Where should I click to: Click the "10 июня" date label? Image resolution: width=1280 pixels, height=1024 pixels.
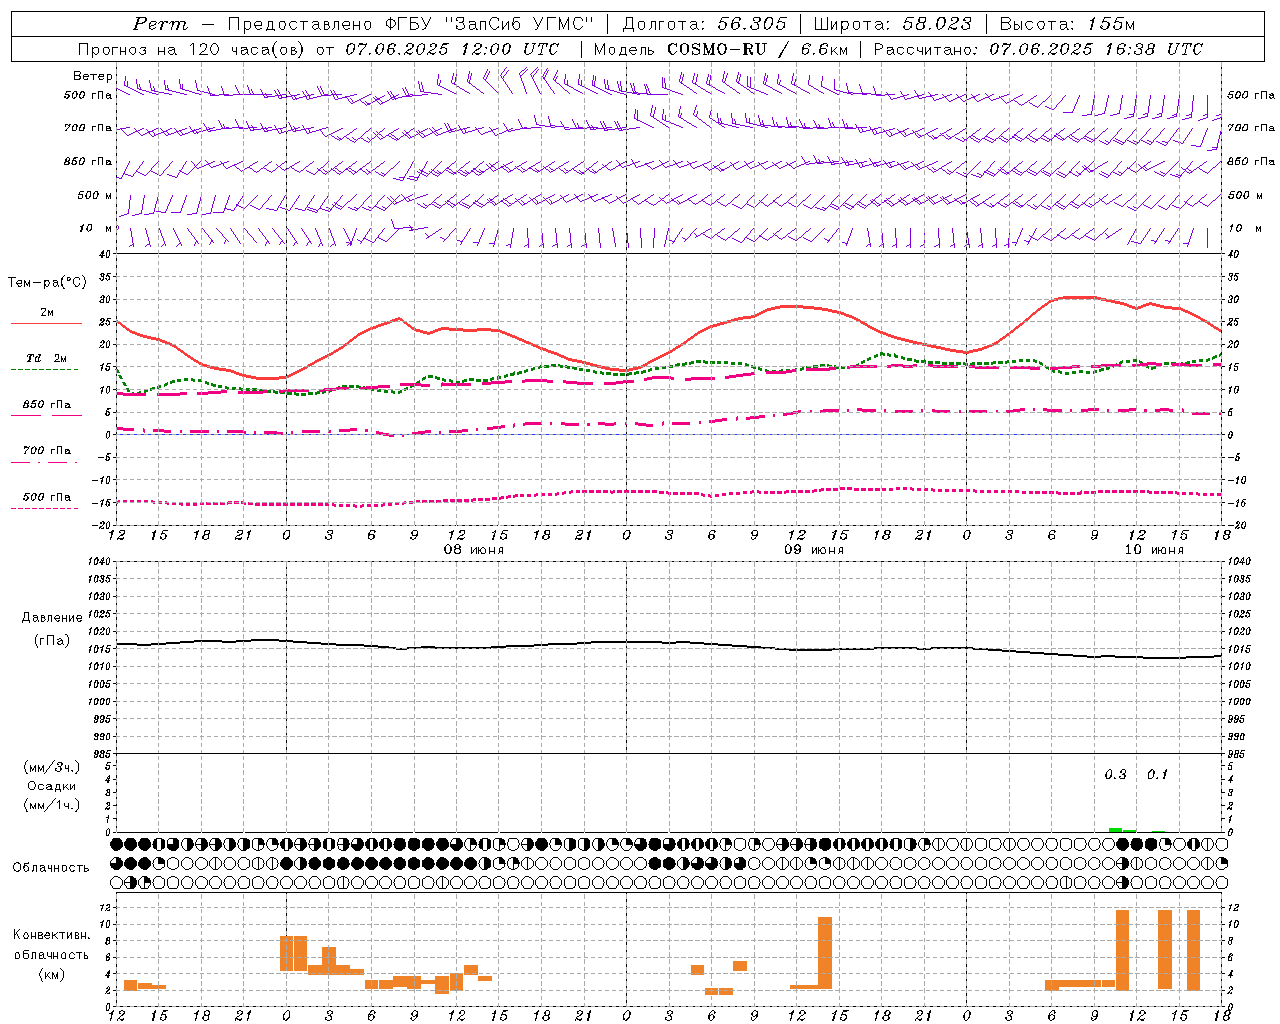(1154, 550)
